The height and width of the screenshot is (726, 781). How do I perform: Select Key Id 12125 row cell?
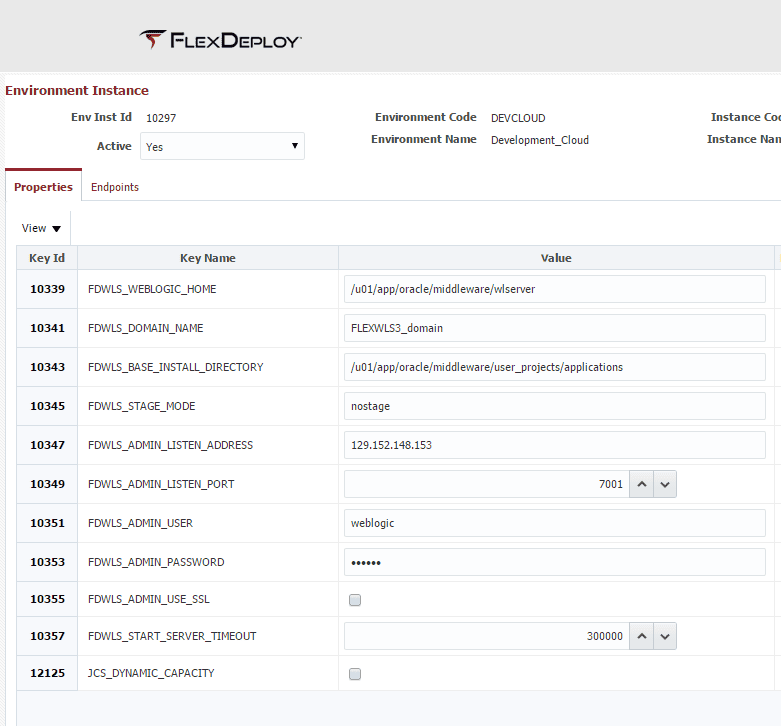47,673
